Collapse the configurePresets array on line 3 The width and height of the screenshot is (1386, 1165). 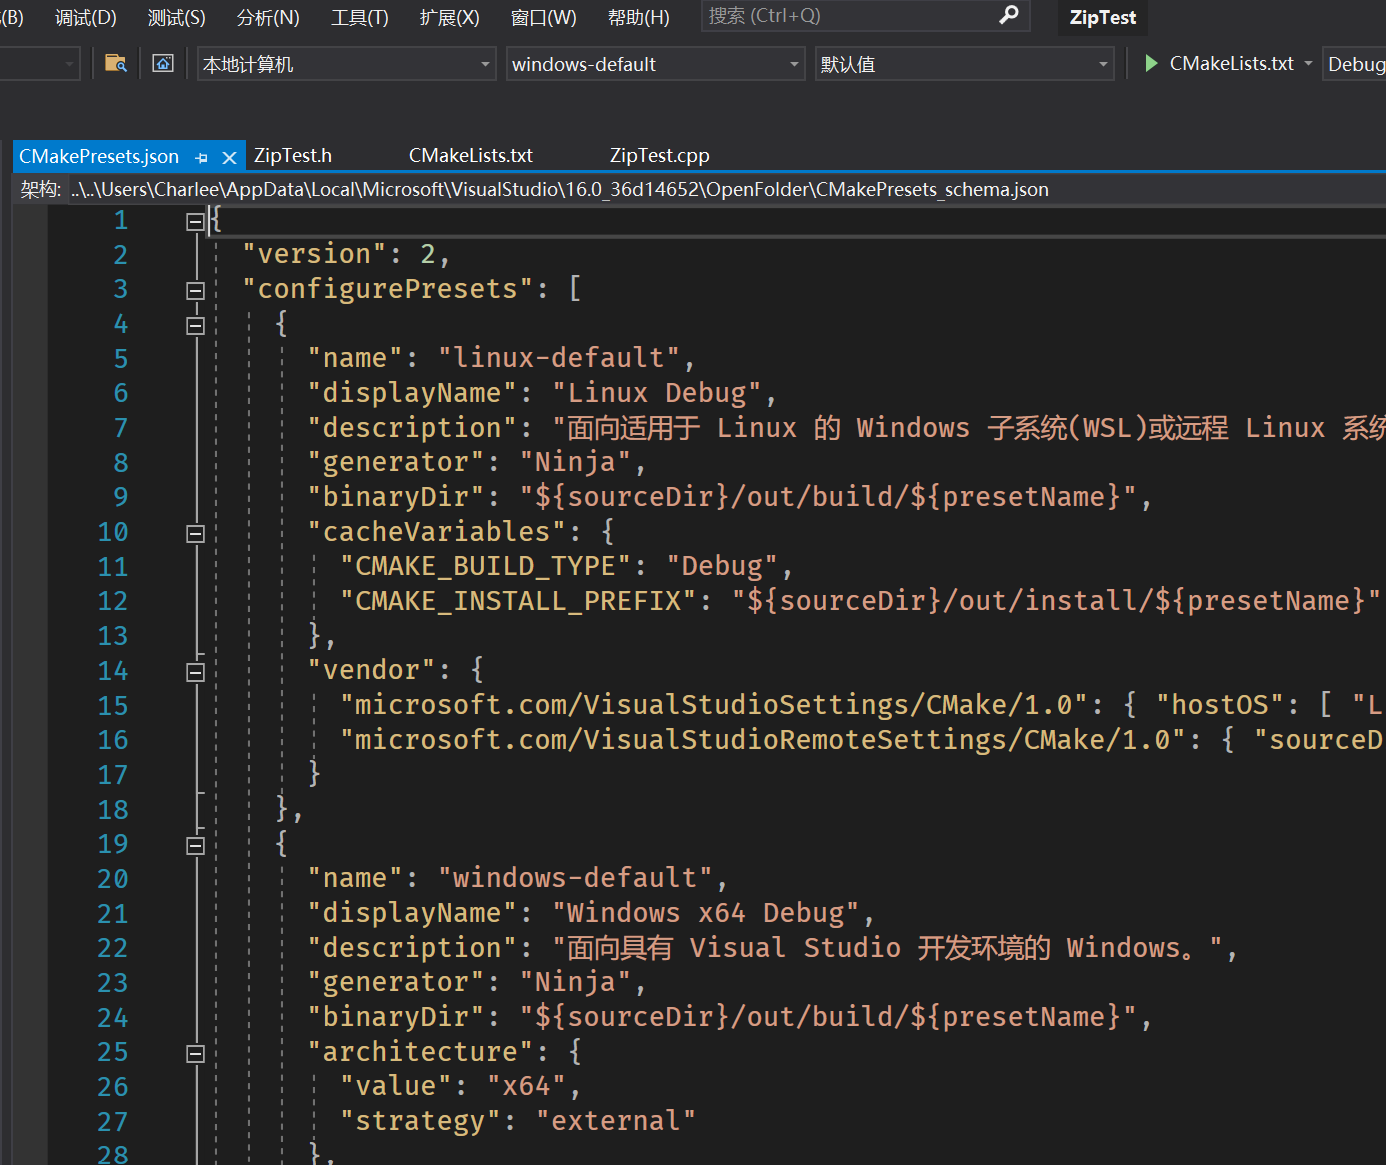coord(195,291)
